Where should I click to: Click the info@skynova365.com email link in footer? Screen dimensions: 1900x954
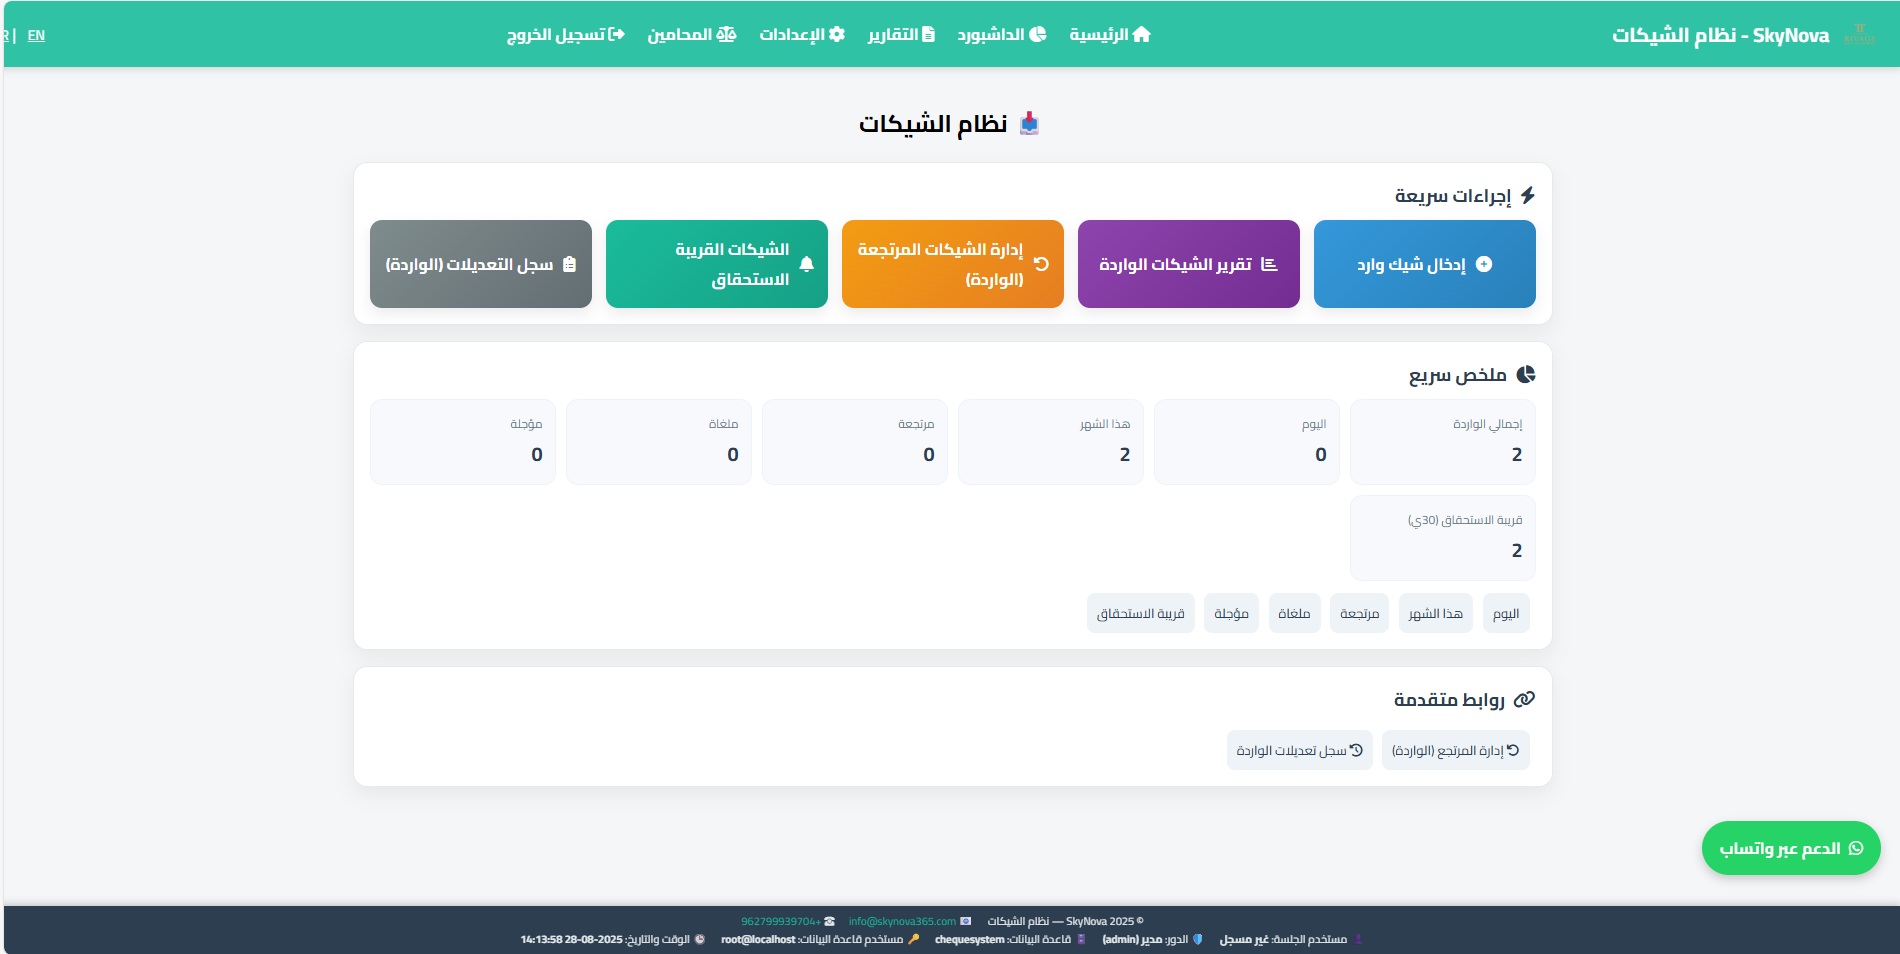902,921
